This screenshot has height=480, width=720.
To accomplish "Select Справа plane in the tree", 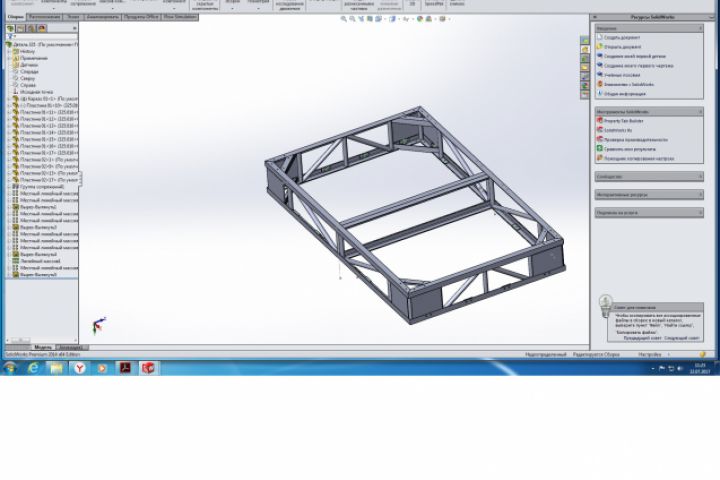I will pos(28,85).
